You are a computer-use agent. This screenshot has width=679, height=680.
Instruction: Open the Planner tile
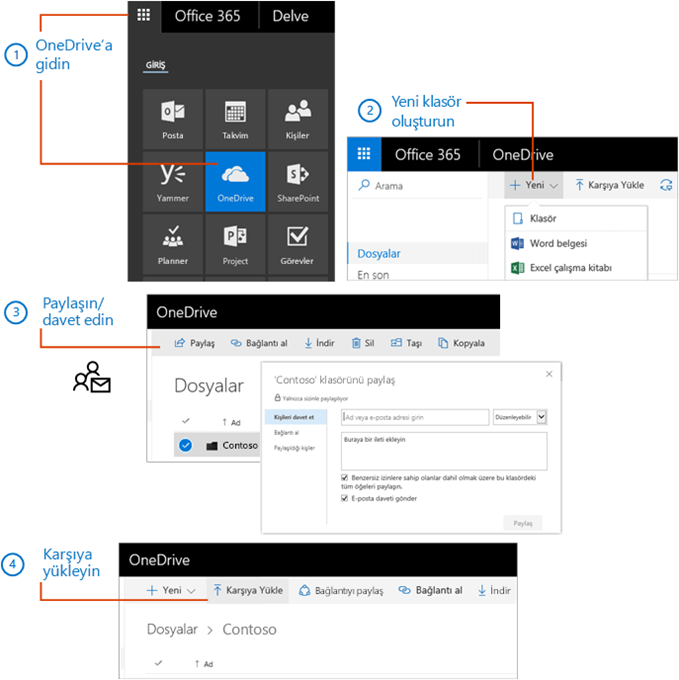[173, 244]
